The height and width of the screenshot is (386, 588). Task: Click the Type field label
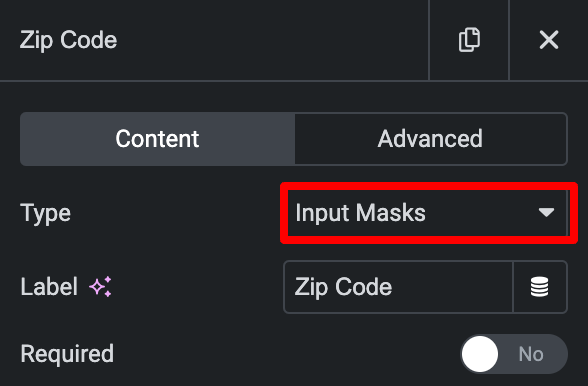(45, 213)
